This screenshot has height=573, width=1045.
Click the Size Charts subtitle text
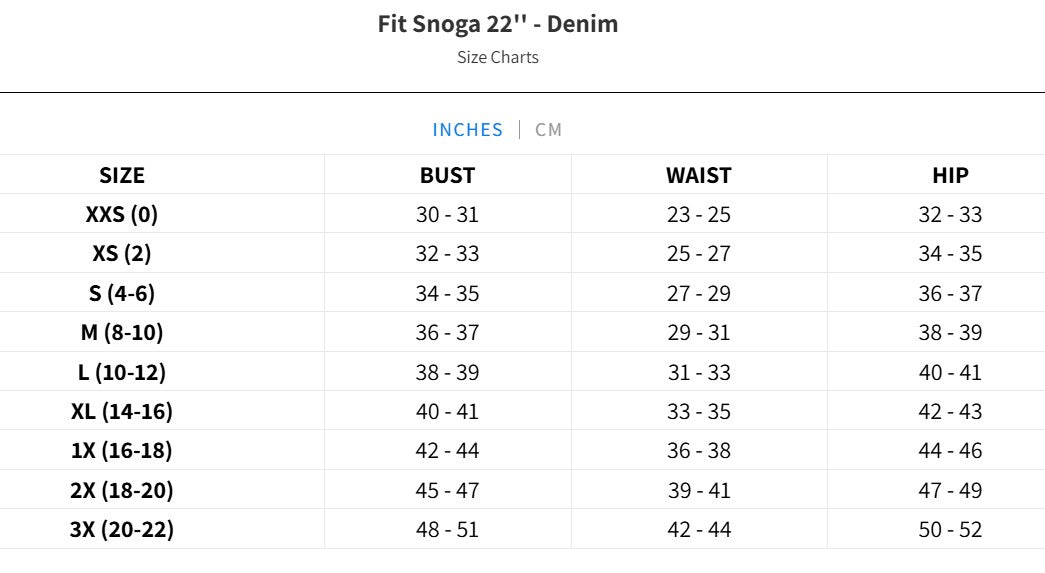coord(498,57)
